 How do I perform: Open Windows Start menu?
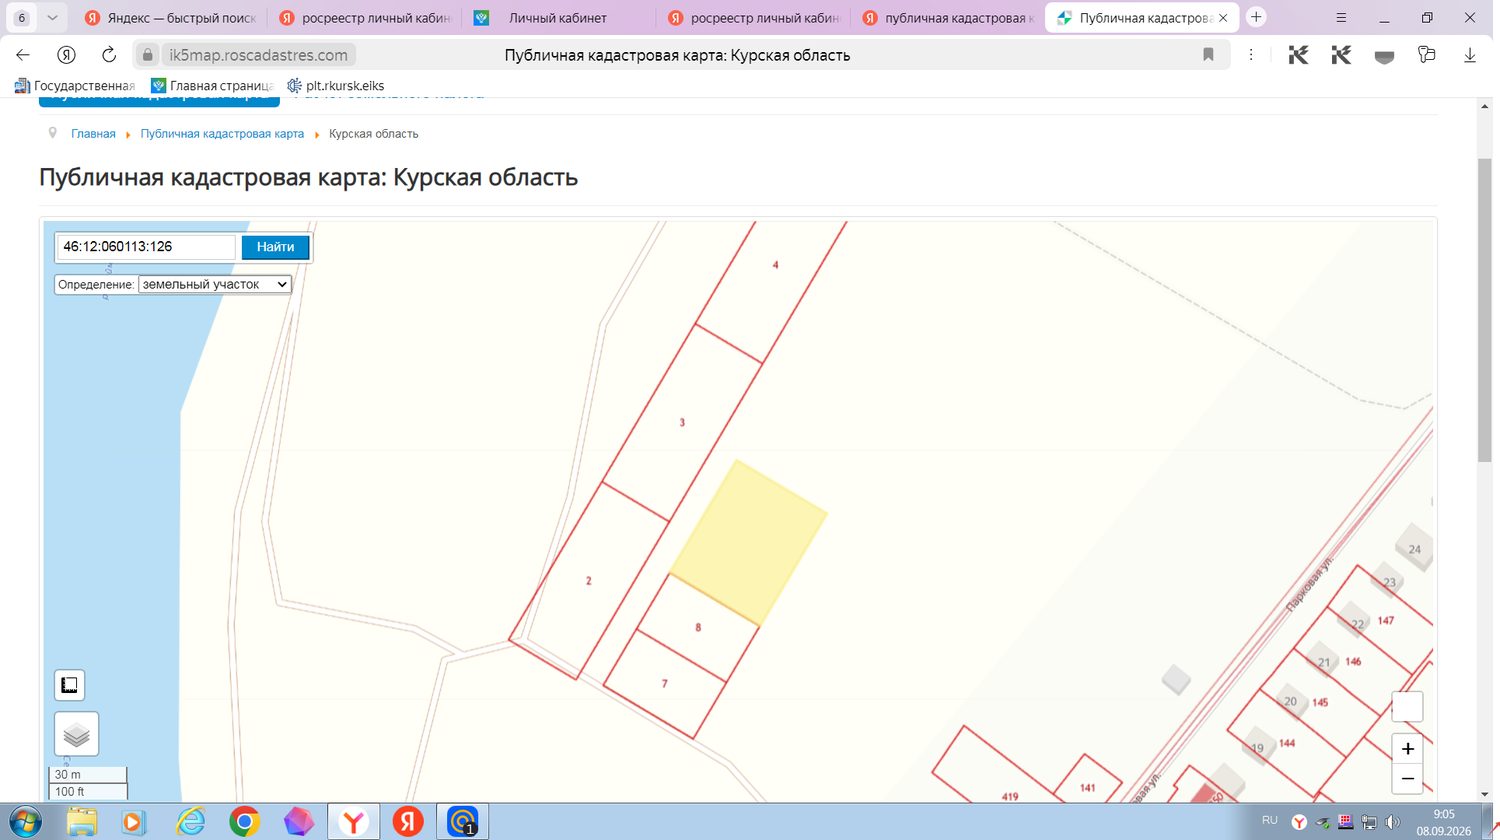click(x=26, y=821)
